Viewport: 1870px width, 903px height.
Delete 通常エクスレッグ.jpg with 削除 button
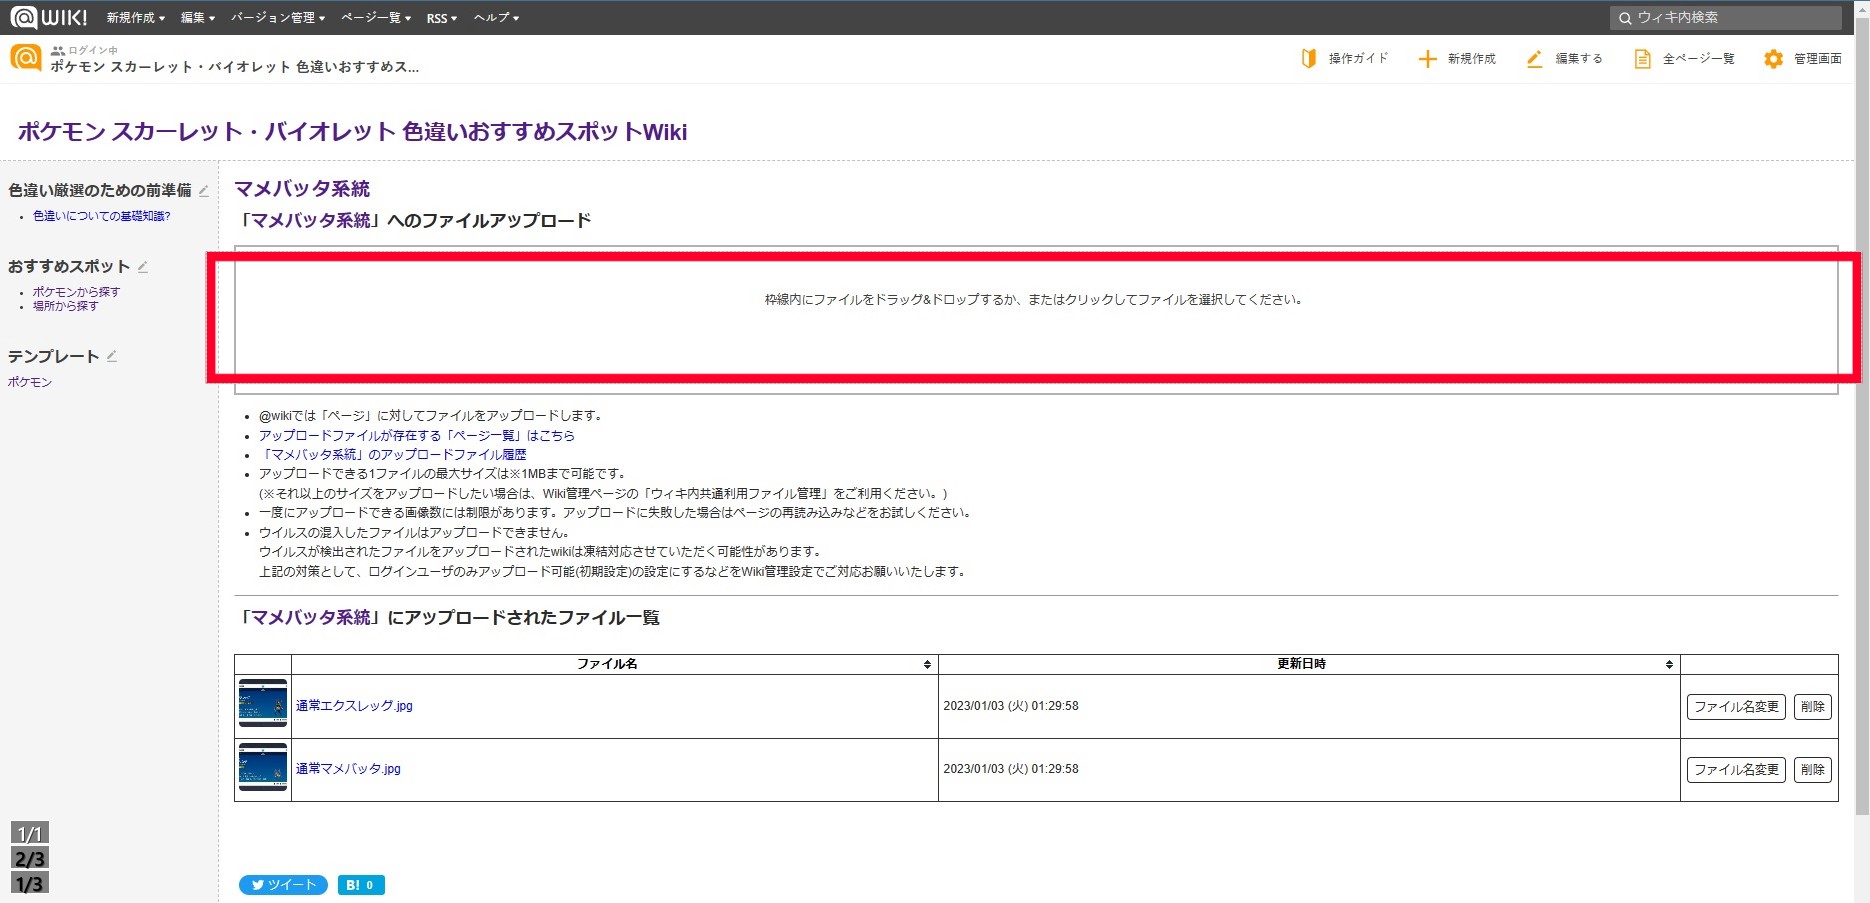pyautogui.click(x=1812, y=707)
